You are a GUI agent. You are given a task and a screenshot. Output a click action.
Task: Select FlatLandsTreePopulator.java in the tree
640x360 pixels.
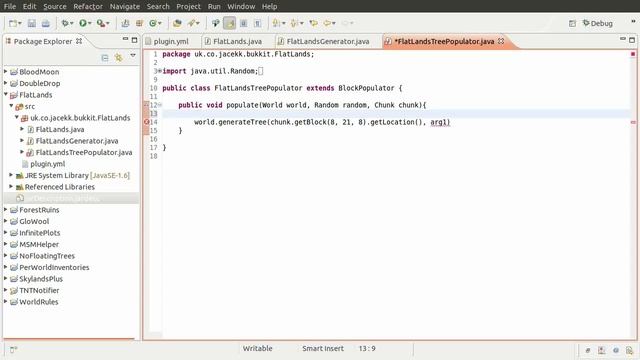pyautogui.click(x=84, y=152)
